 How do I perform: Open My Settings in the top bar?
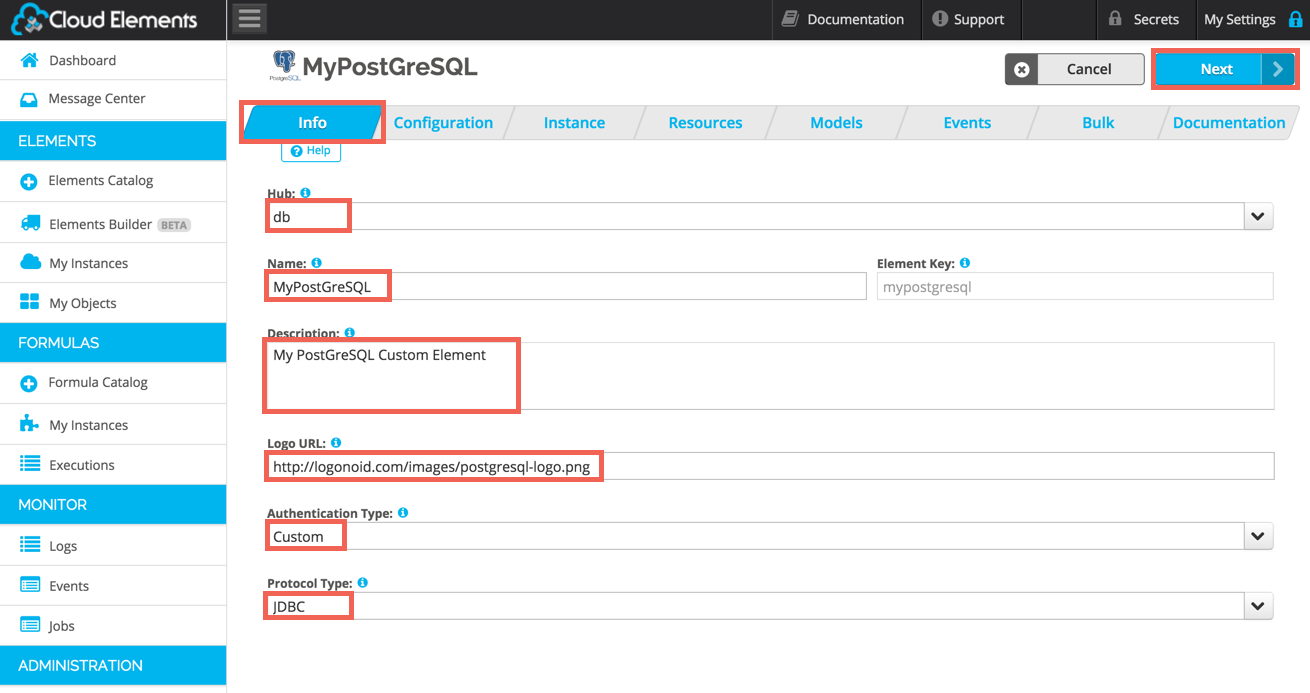(1252, 19)
